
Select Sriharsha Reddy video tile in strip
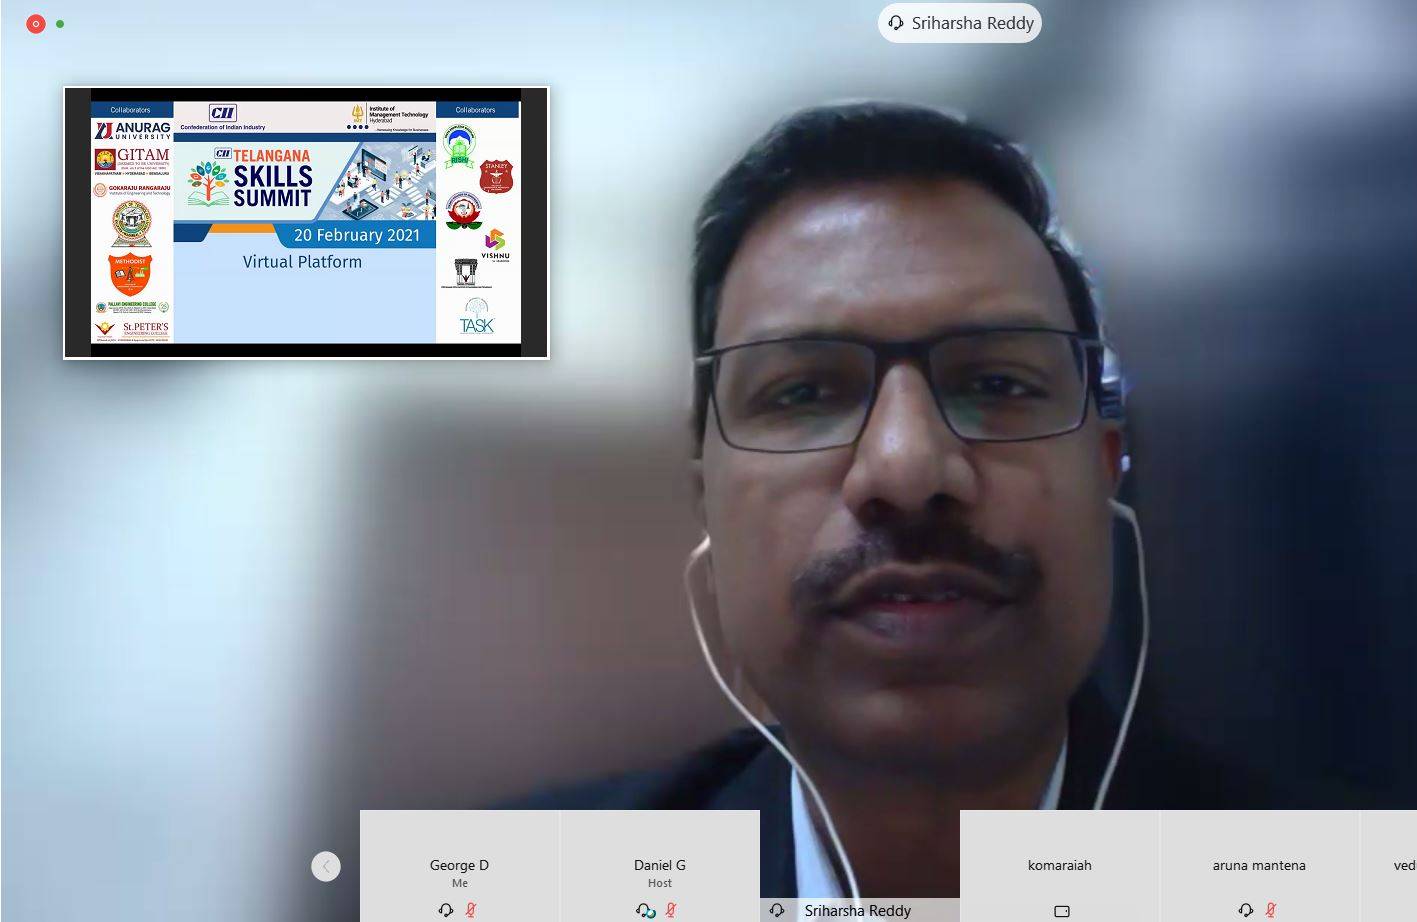860,866
